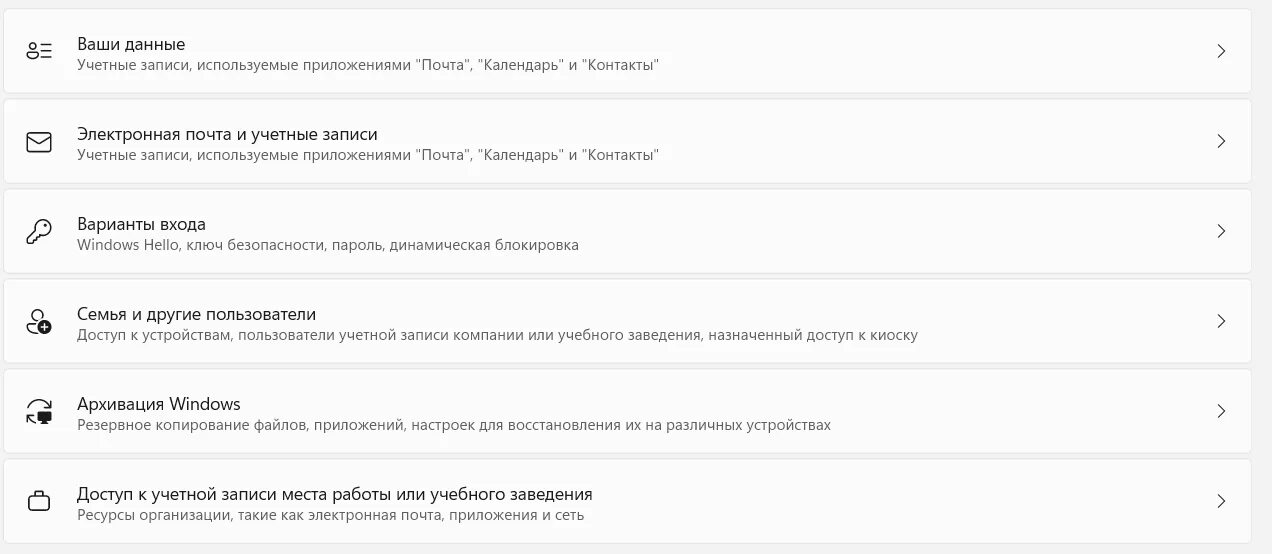Screen dimensions: 1272x554
Task: Click the Windows Hello, ключ безопасности description
Action: point(328,245)
